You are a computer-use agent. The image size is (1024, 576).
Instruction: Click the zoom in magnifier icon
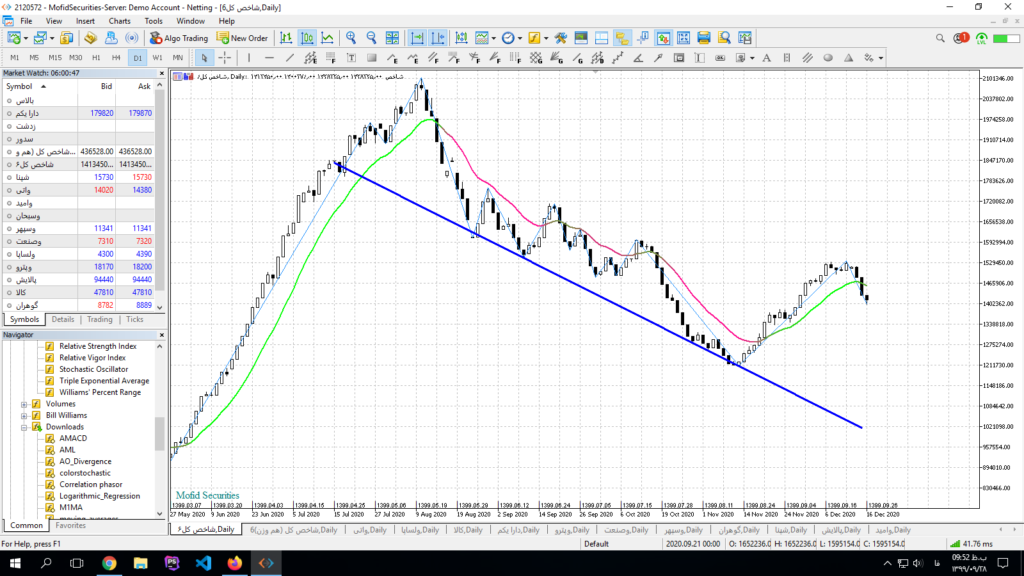point(351,38)
